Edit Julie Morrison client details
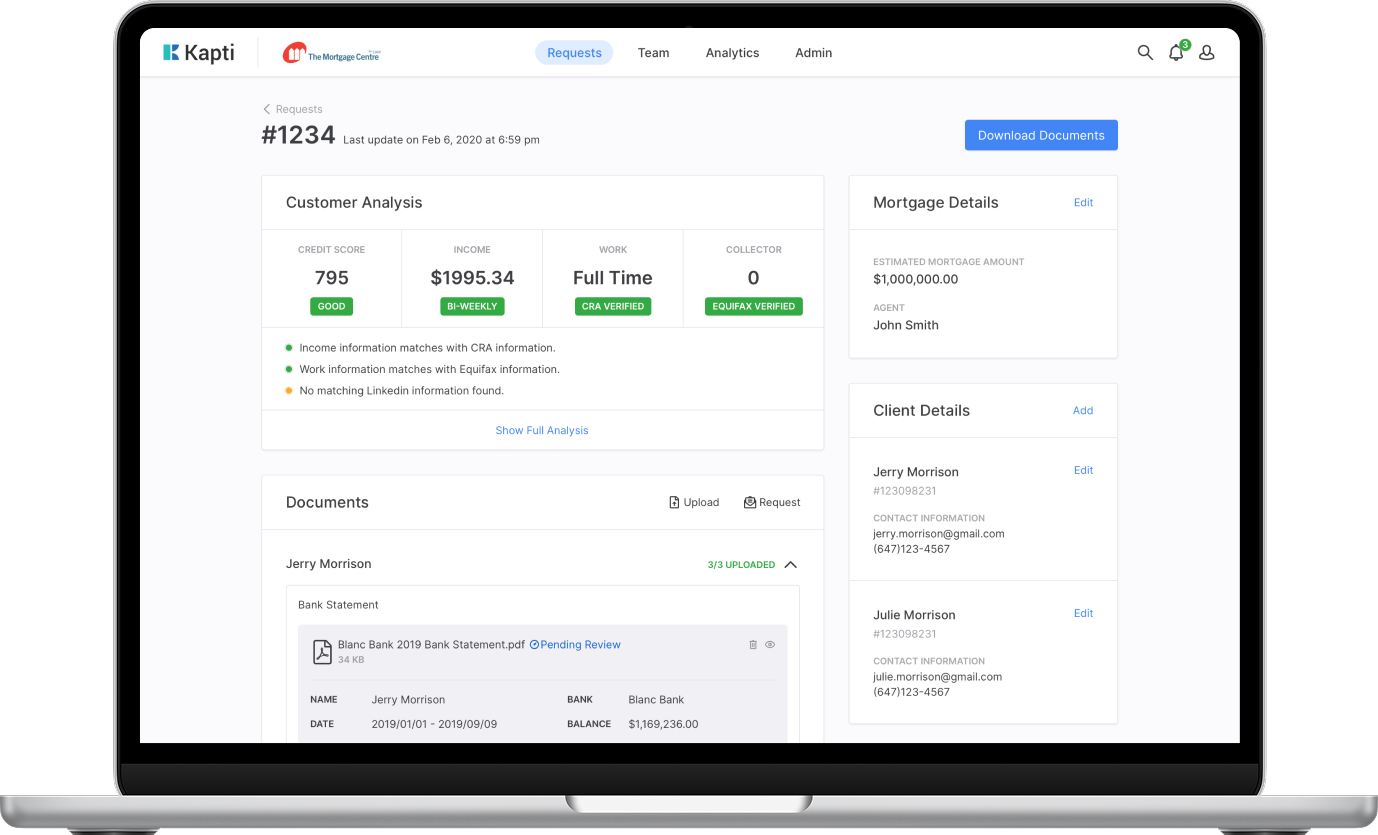The image size is (1378, 835). (1084, 613)
